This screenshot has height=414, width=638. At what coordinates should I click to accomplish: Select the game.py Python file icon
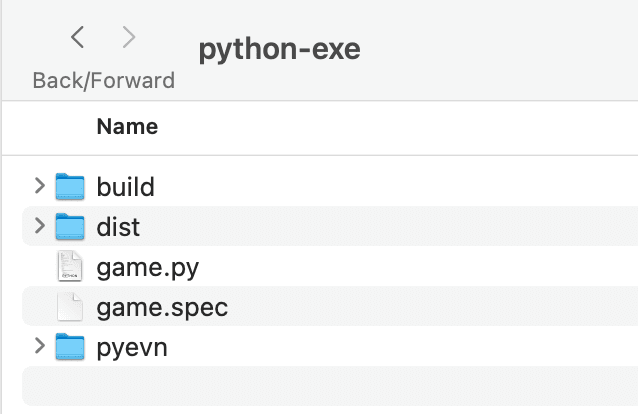[70, 266]
